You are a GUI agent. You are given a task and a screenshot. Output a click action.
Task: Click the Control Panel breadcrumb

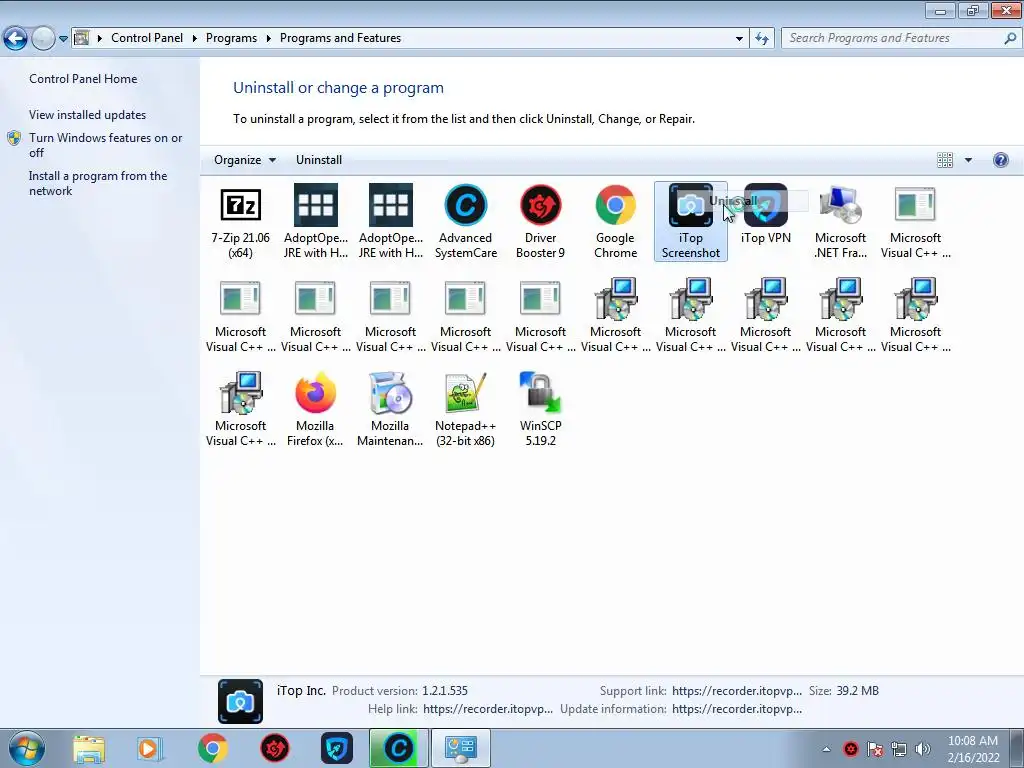147,38
